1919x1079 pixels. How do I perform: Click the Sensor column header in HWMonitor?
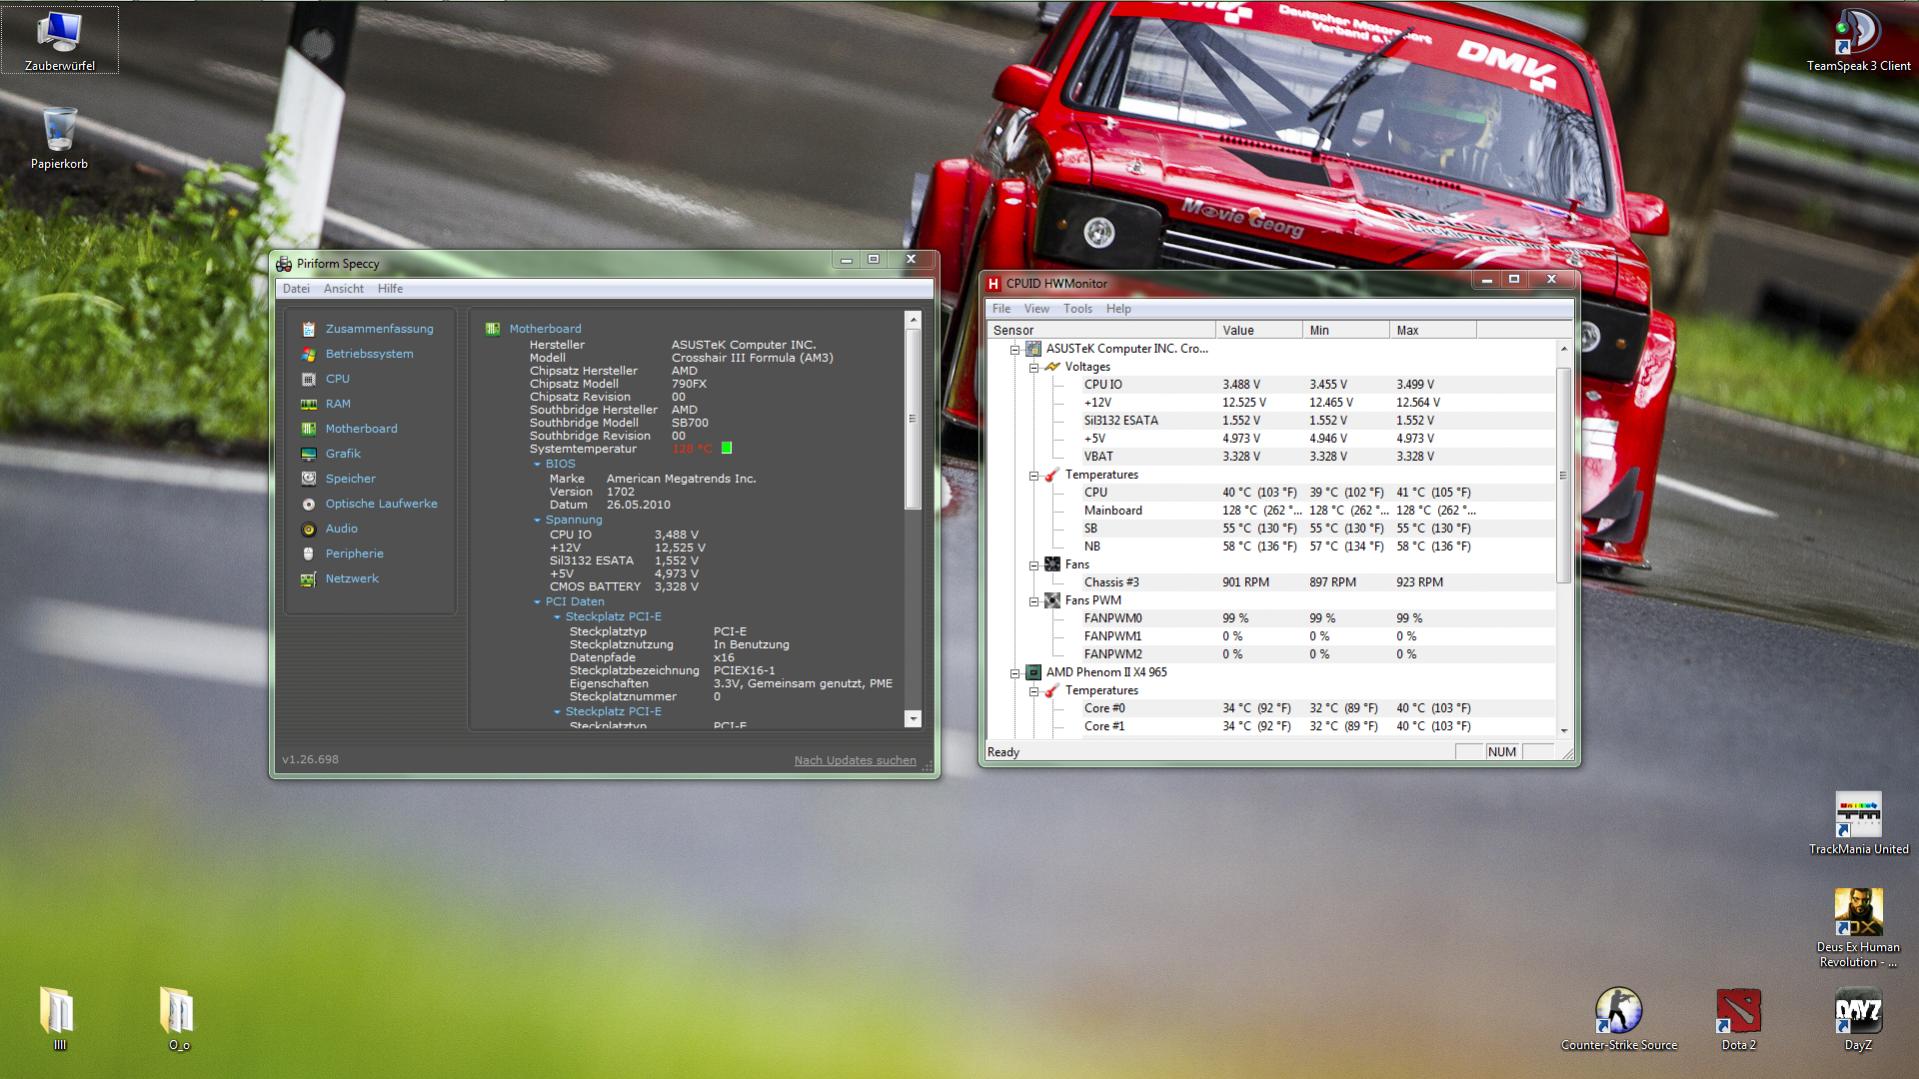click(x=1101, y=330)
